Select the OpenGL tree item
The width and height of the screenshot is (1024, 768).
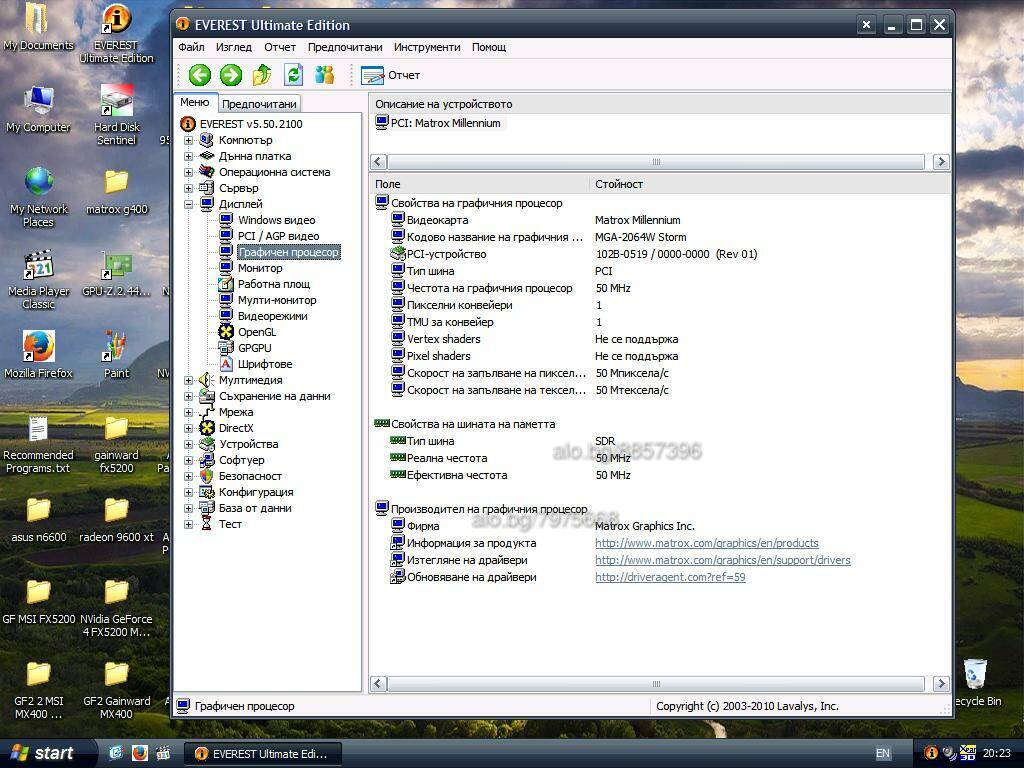coord(257,332)
